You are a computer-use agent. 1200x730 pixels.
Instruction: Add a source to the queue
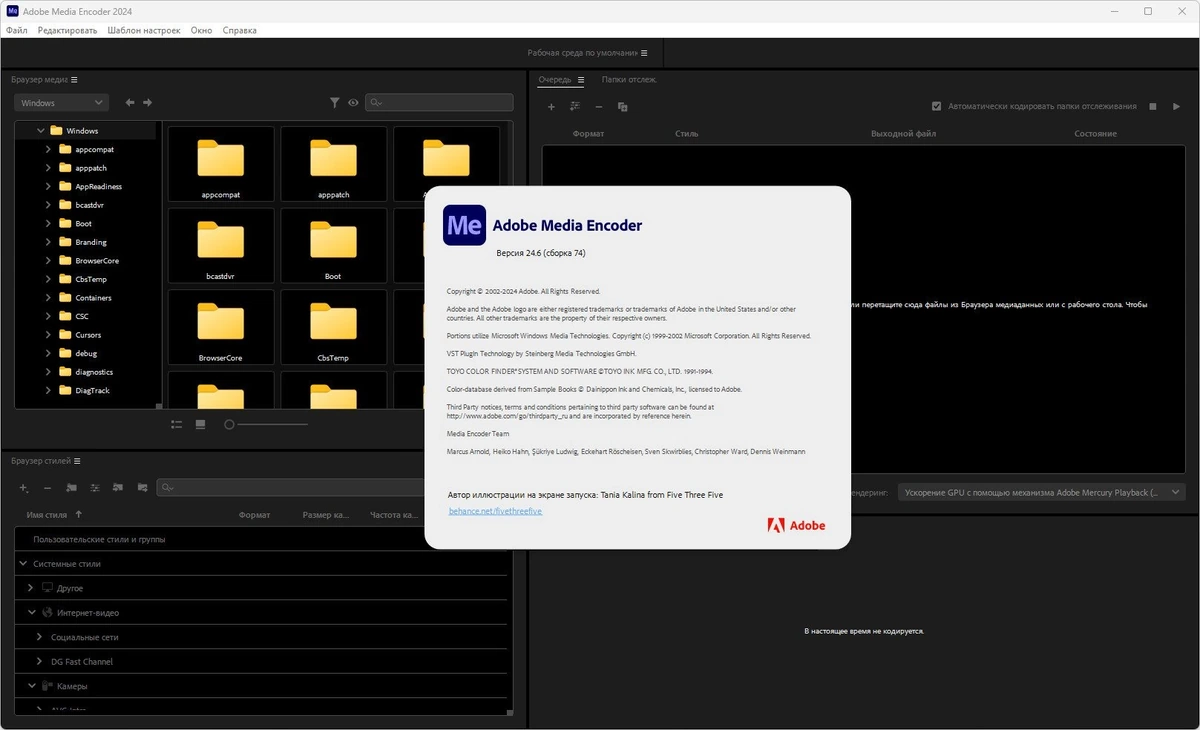click(x=551, y=107)
